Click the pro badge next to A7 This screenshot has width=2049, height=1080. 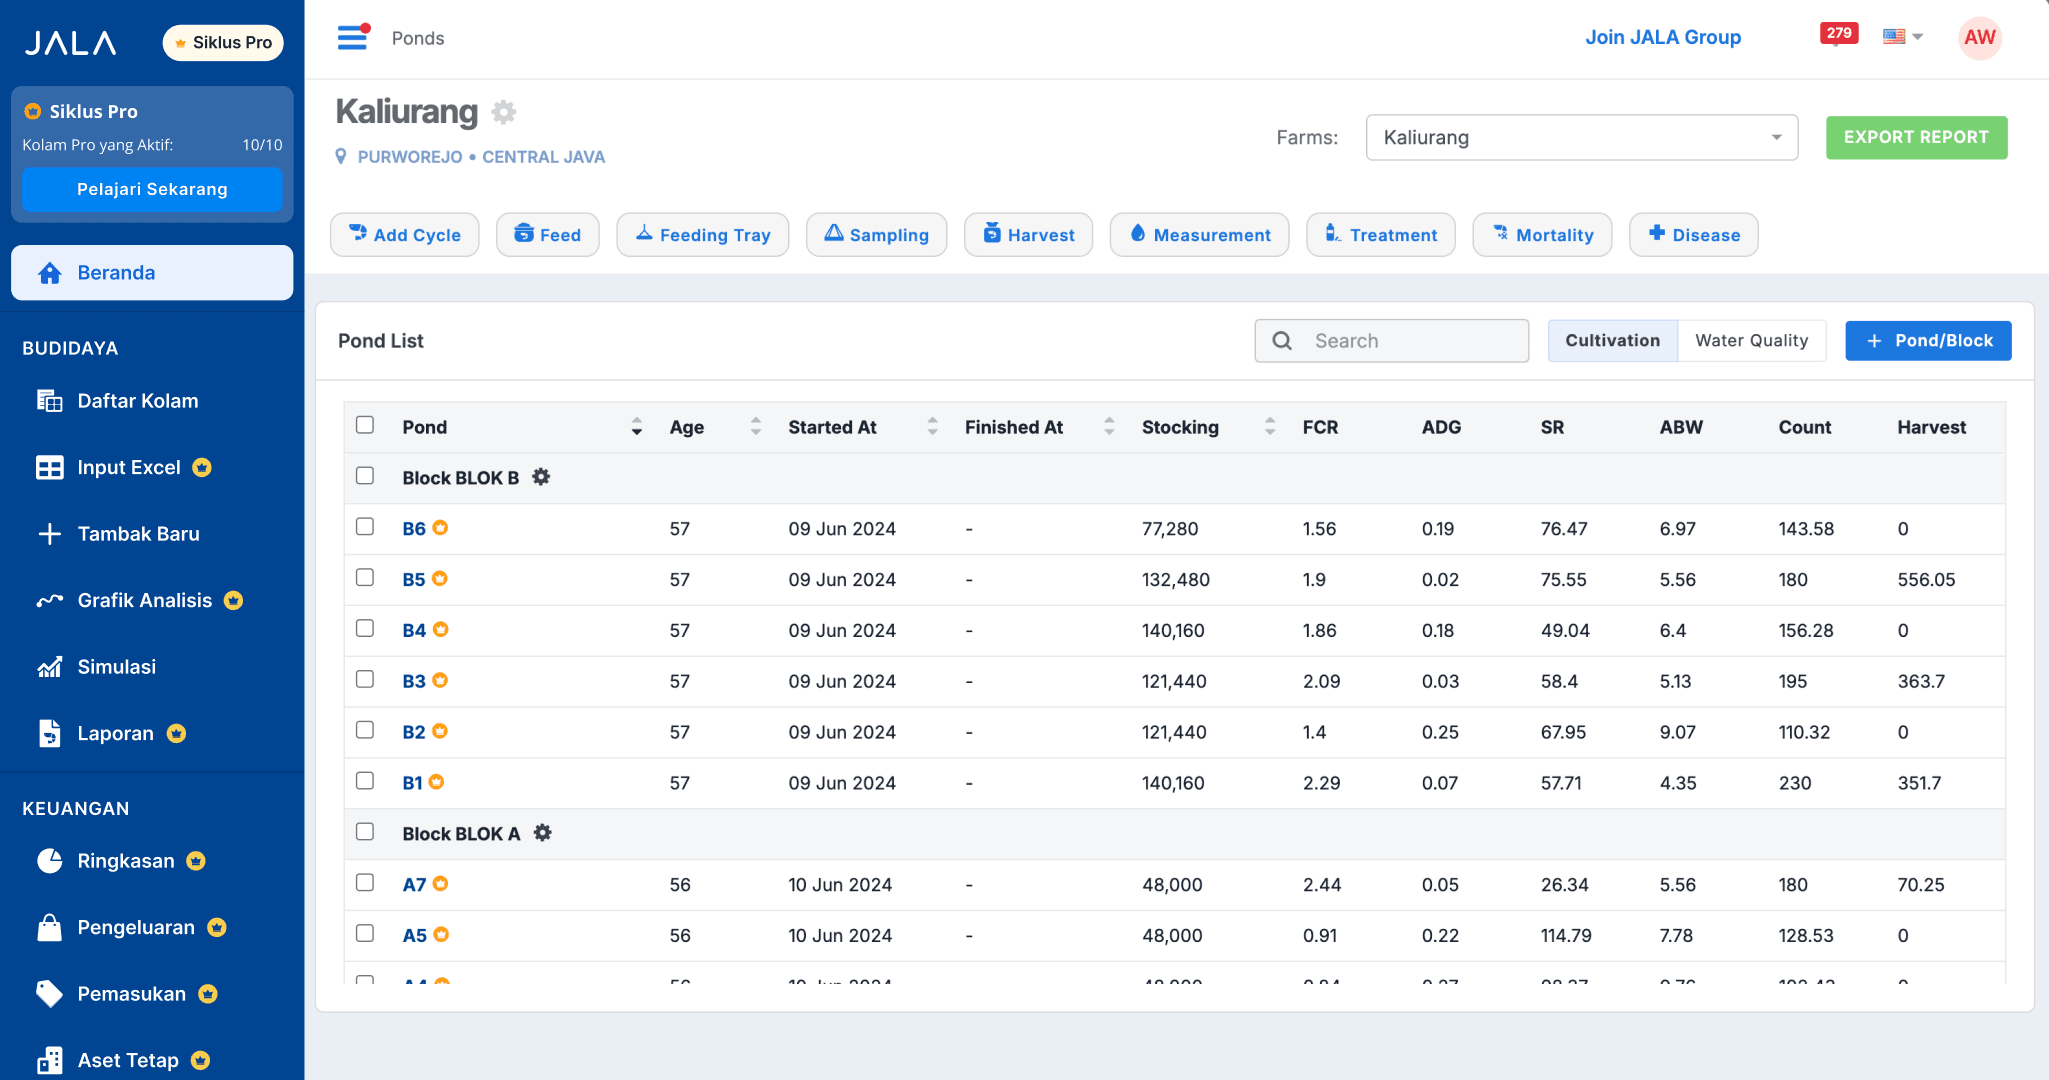tap(440, 884)
